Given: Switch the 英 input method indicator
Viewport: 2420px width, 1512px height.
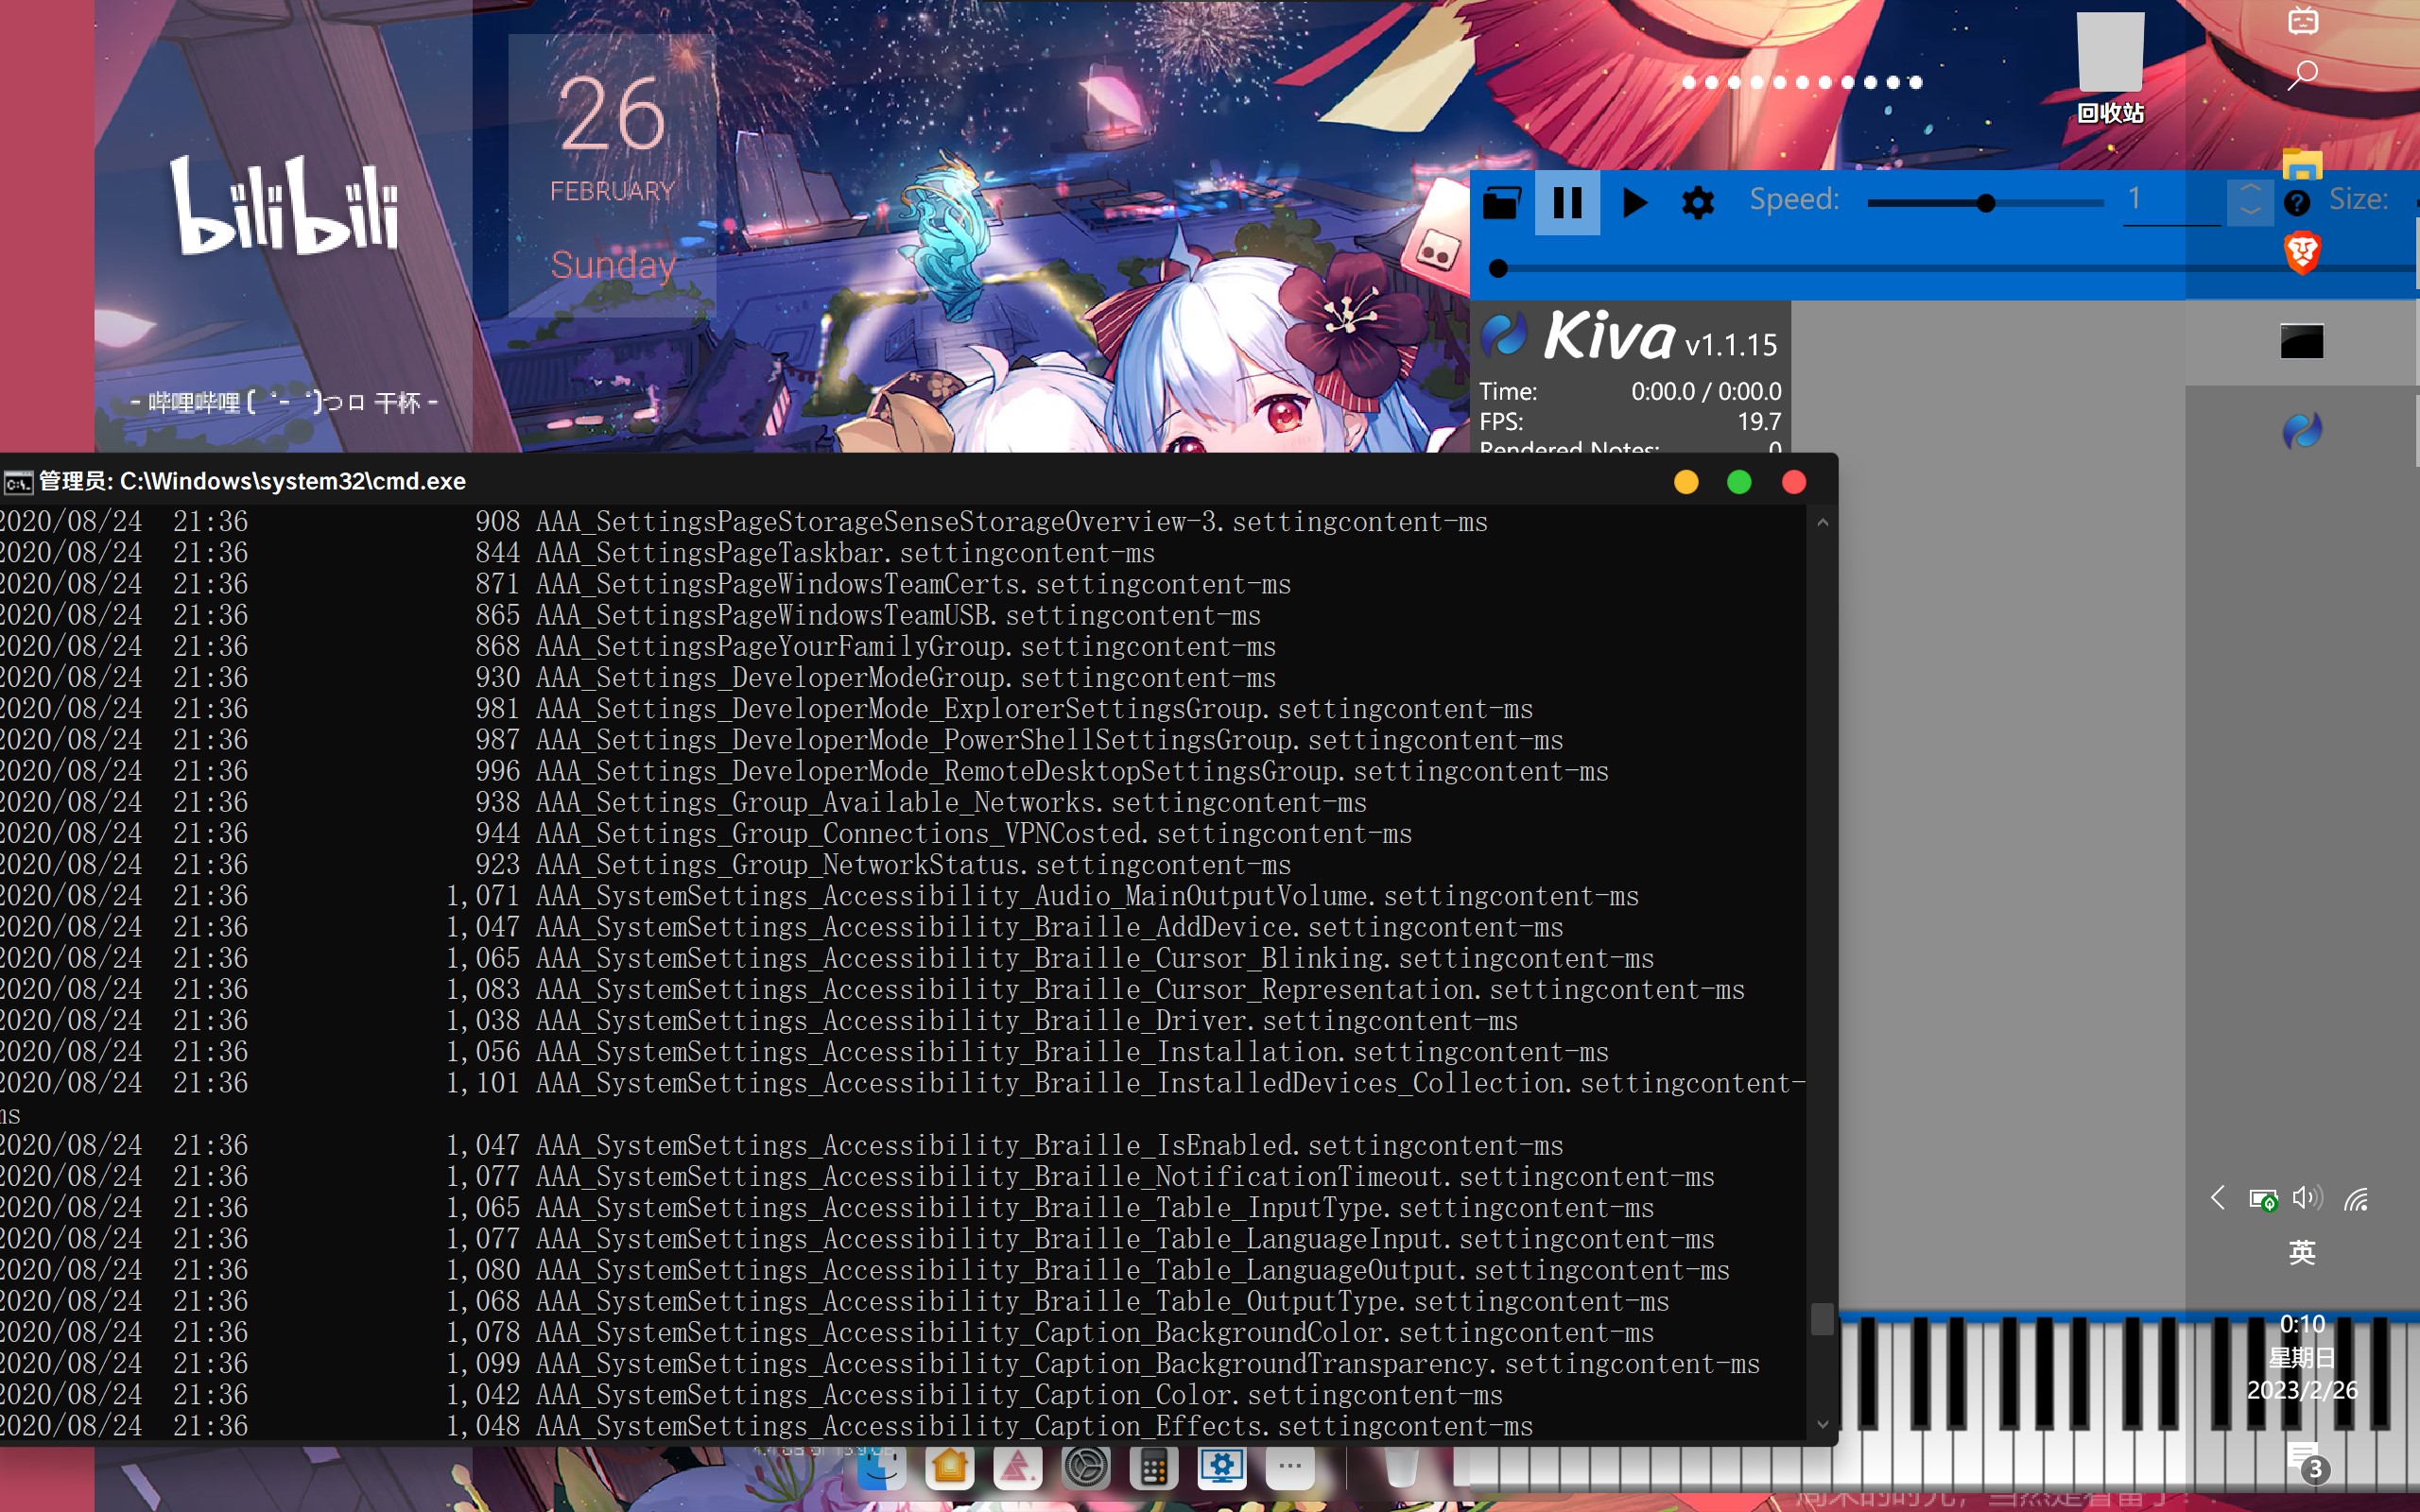Looking at the screenshot, I should click(2302, 1252).
